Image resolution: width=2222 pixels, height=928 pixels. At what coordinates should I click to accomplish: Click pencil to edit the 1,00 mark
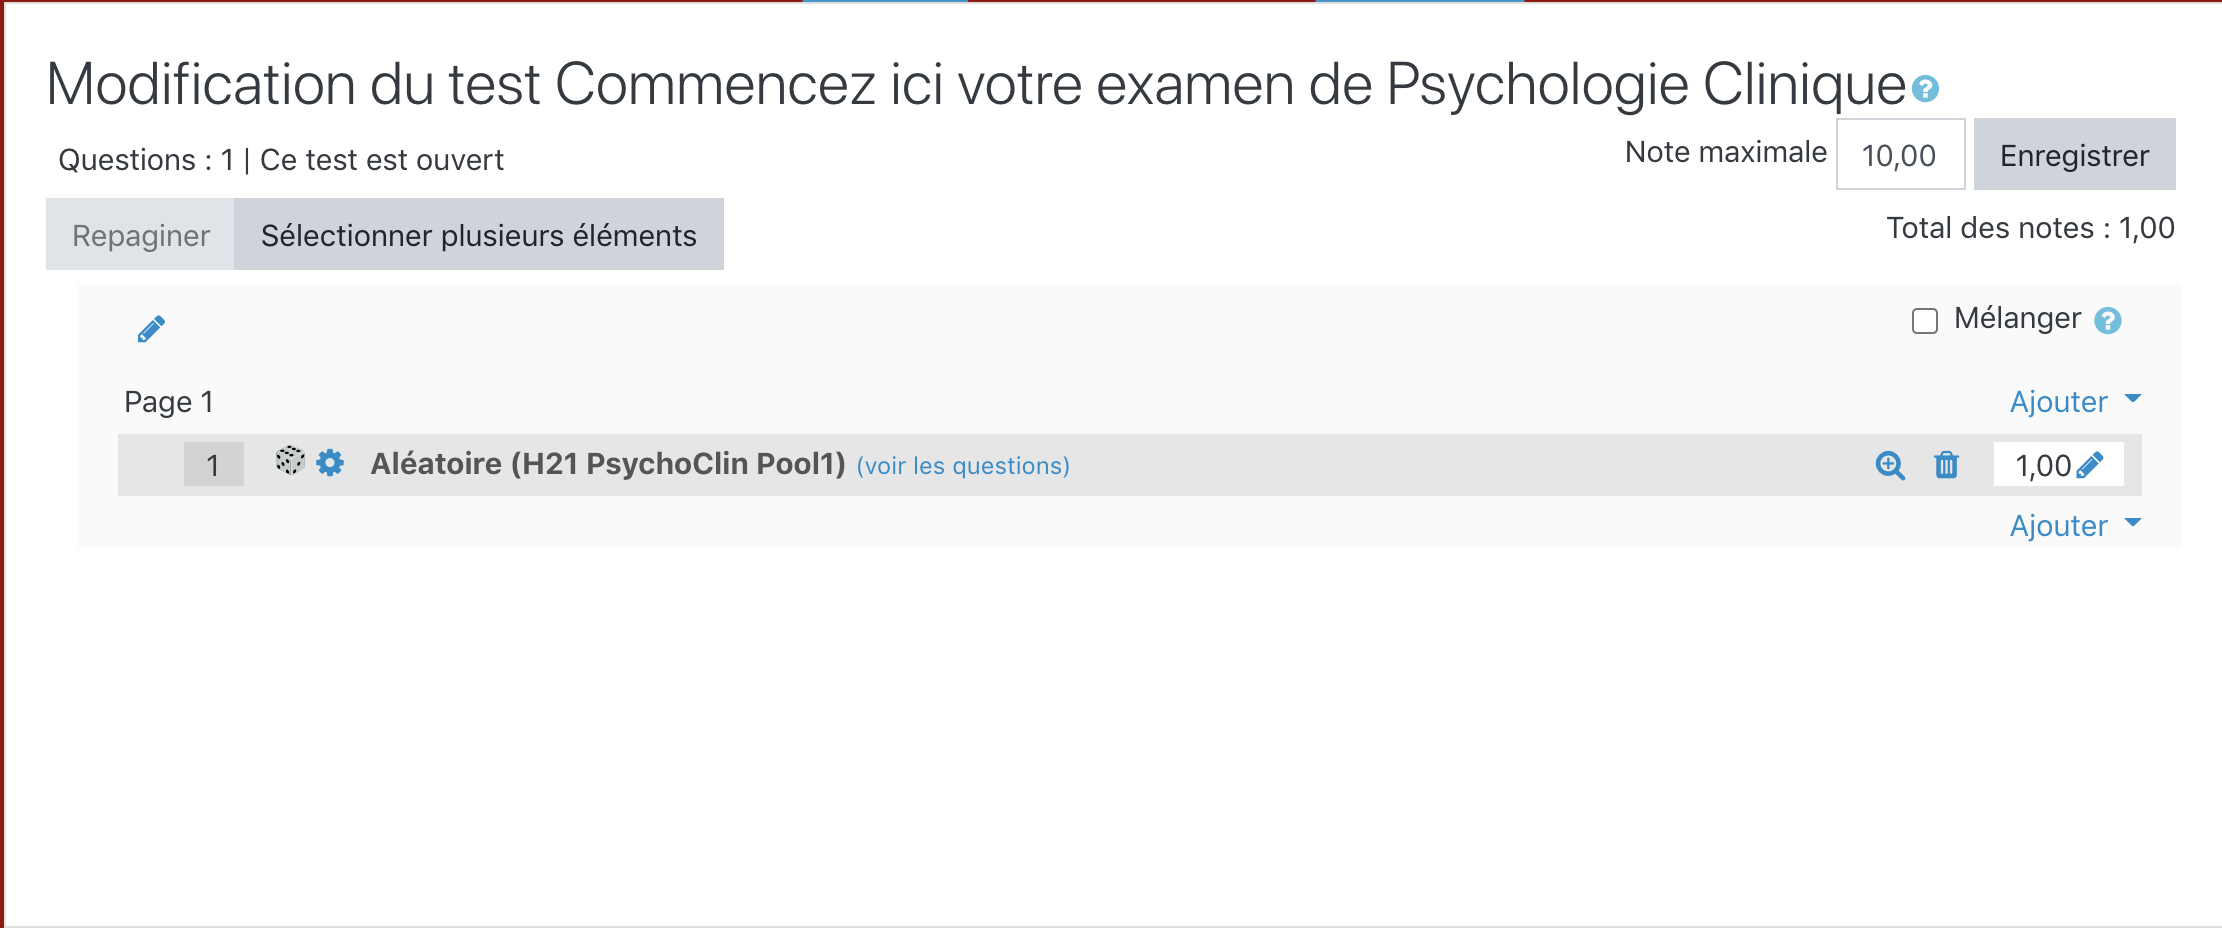click(x=2090, y=465)
